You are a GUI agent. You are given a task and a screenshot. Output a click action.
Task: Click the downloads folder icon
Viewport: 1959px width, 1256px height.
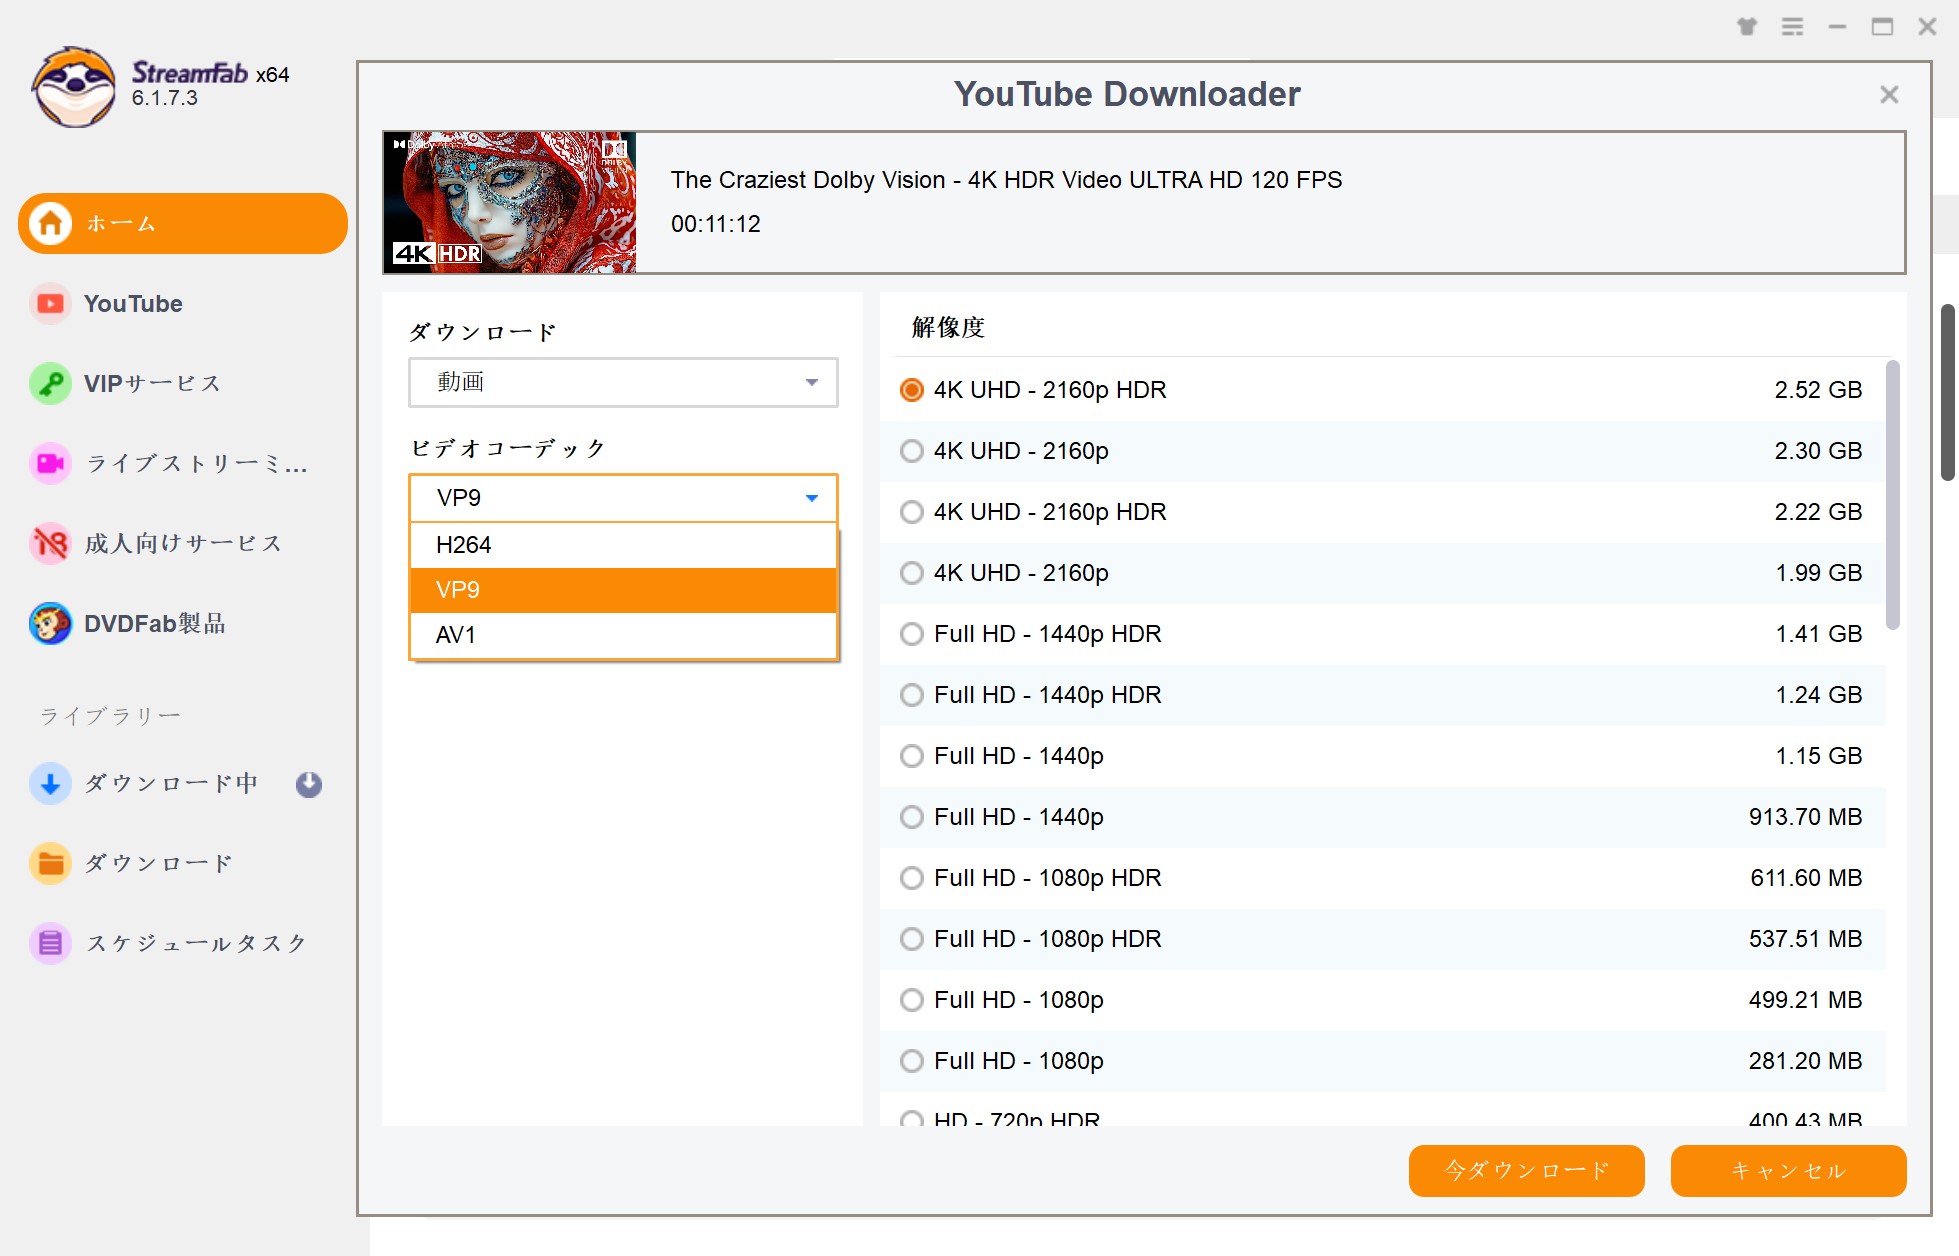click(50, 863)
